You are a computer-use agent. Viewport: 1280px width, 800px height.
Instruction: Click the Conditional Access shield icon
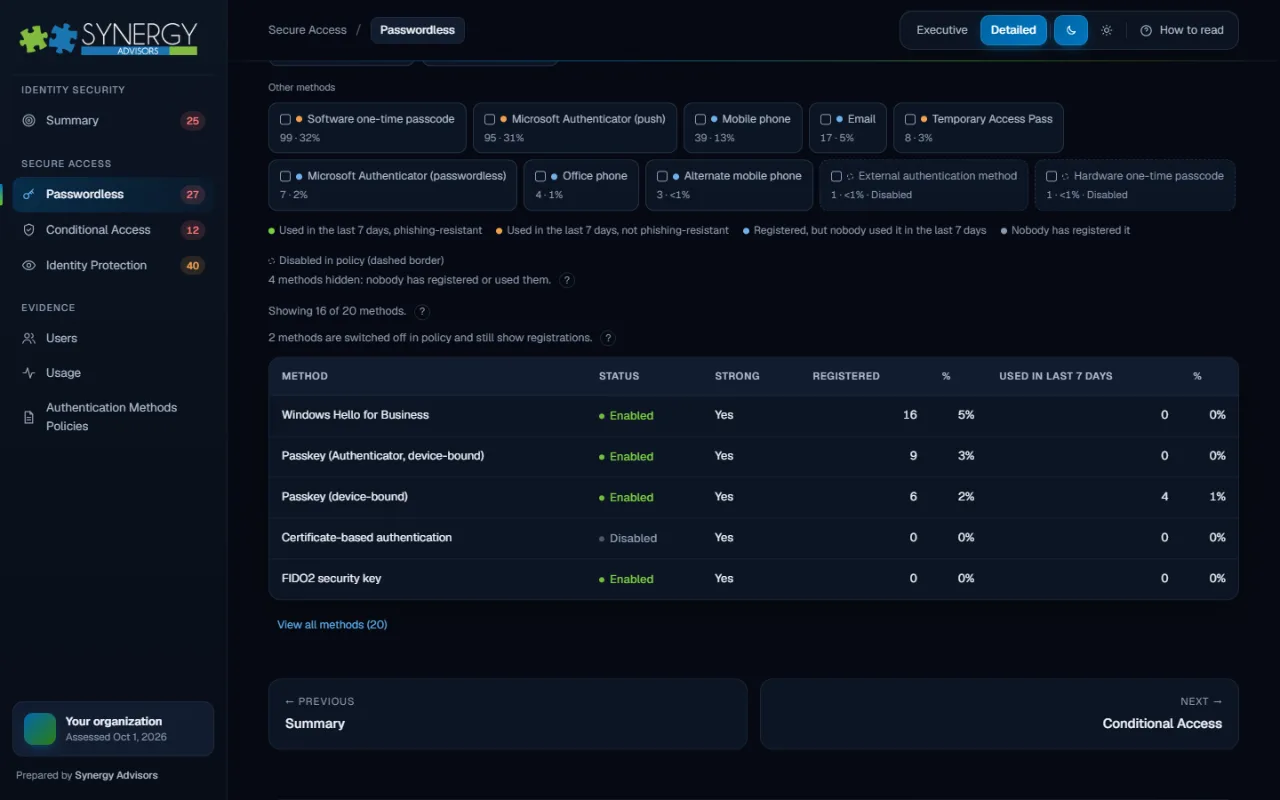pos(29,230)
